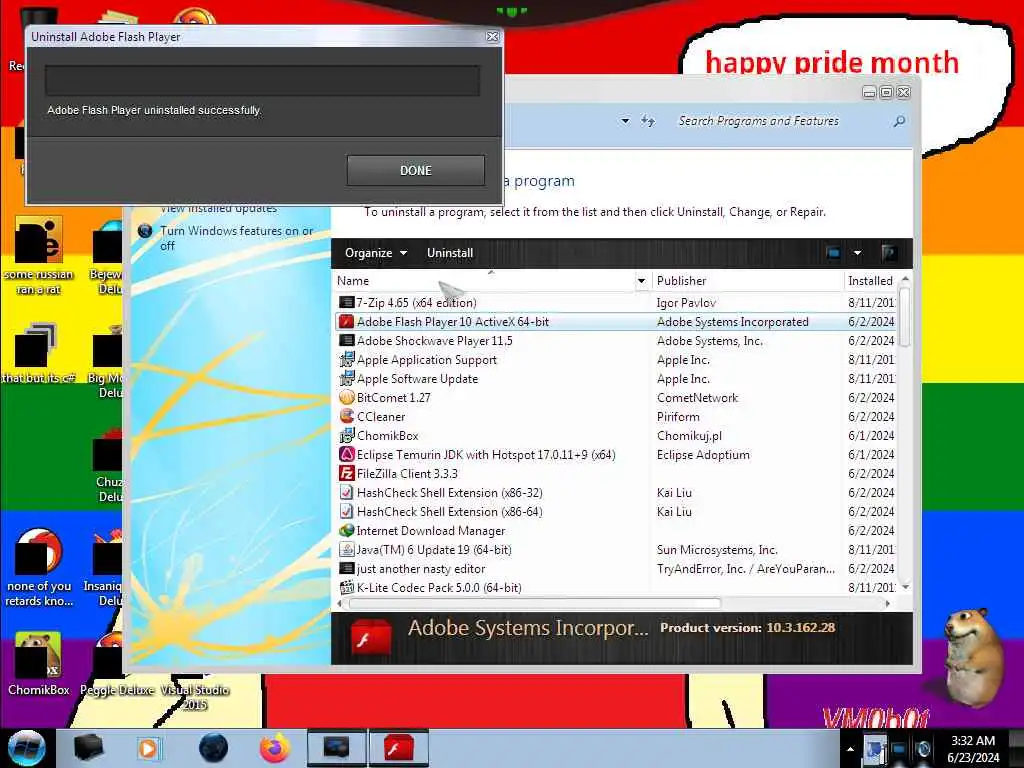This screenshot has width=1024, height=768.
Task: Click the taskbar clock showing 3:32 AM
Action: (973, 748)
